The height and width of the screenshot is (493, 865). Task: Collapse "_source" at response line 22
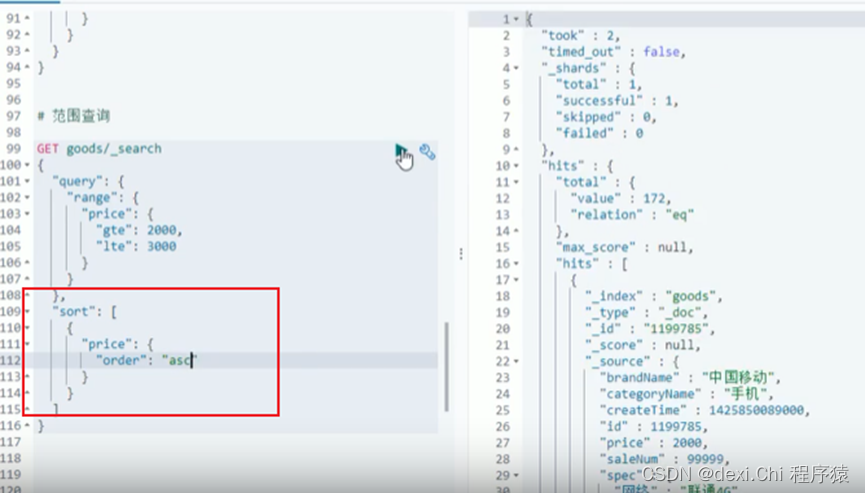click(x=516, y=362)
